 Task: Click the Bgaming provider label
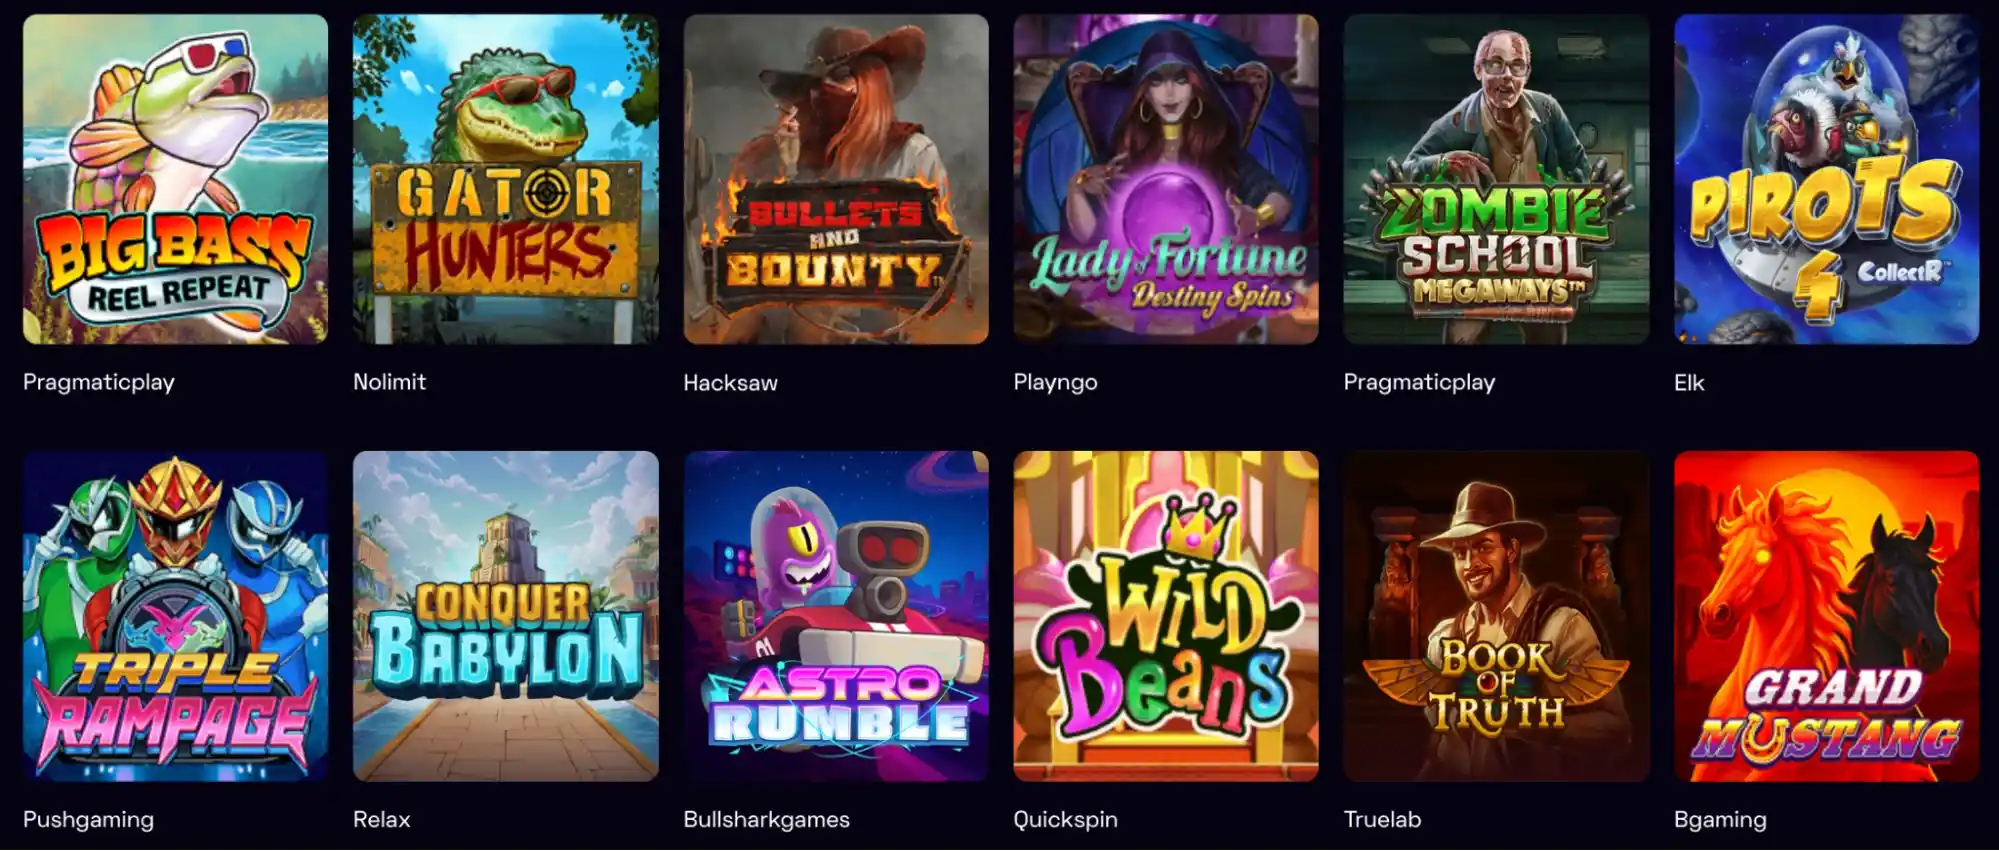click(1720, 820)
